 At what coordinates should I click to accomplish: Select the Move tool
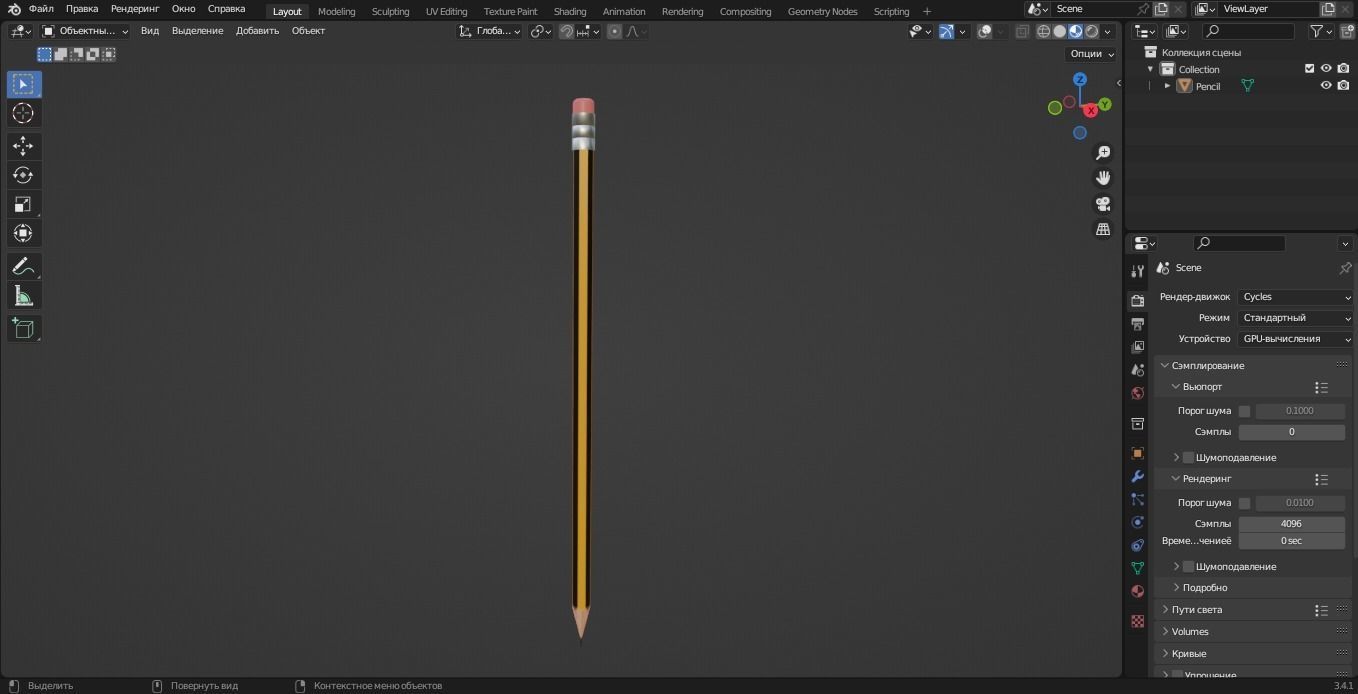tap(23, 146)
